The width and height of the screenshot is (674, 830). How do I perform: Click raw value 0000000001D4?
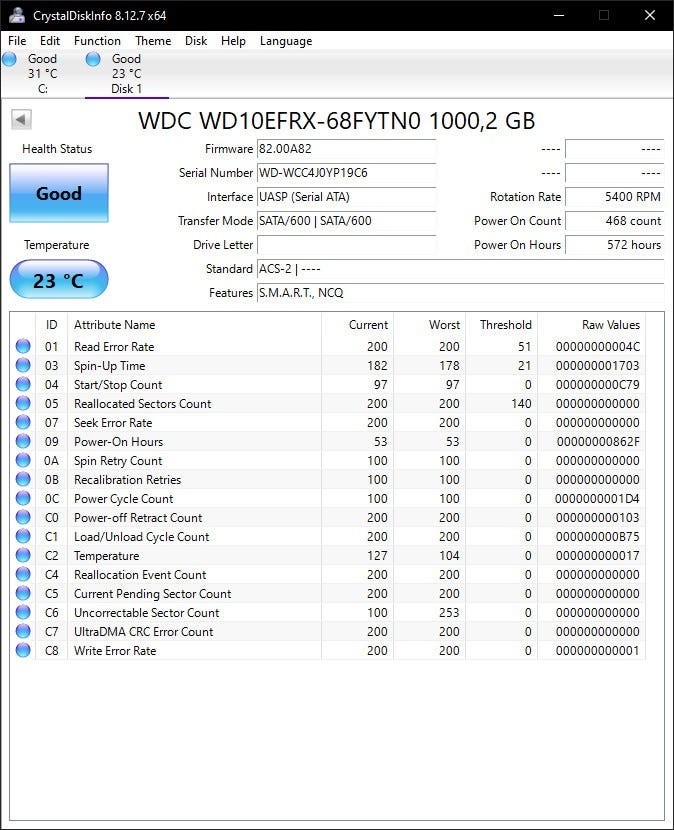pyautogui.click(x=598, y=499)
